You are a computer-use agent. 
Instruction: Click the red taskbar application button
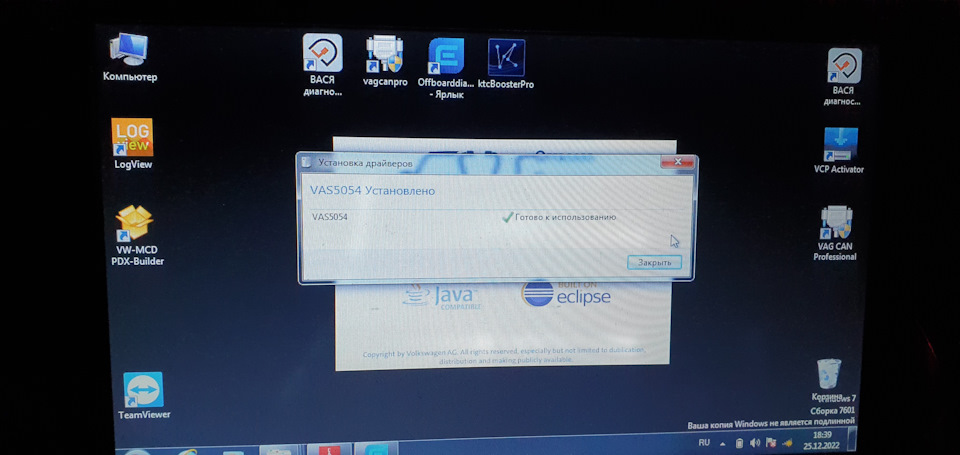pos(328,449)
